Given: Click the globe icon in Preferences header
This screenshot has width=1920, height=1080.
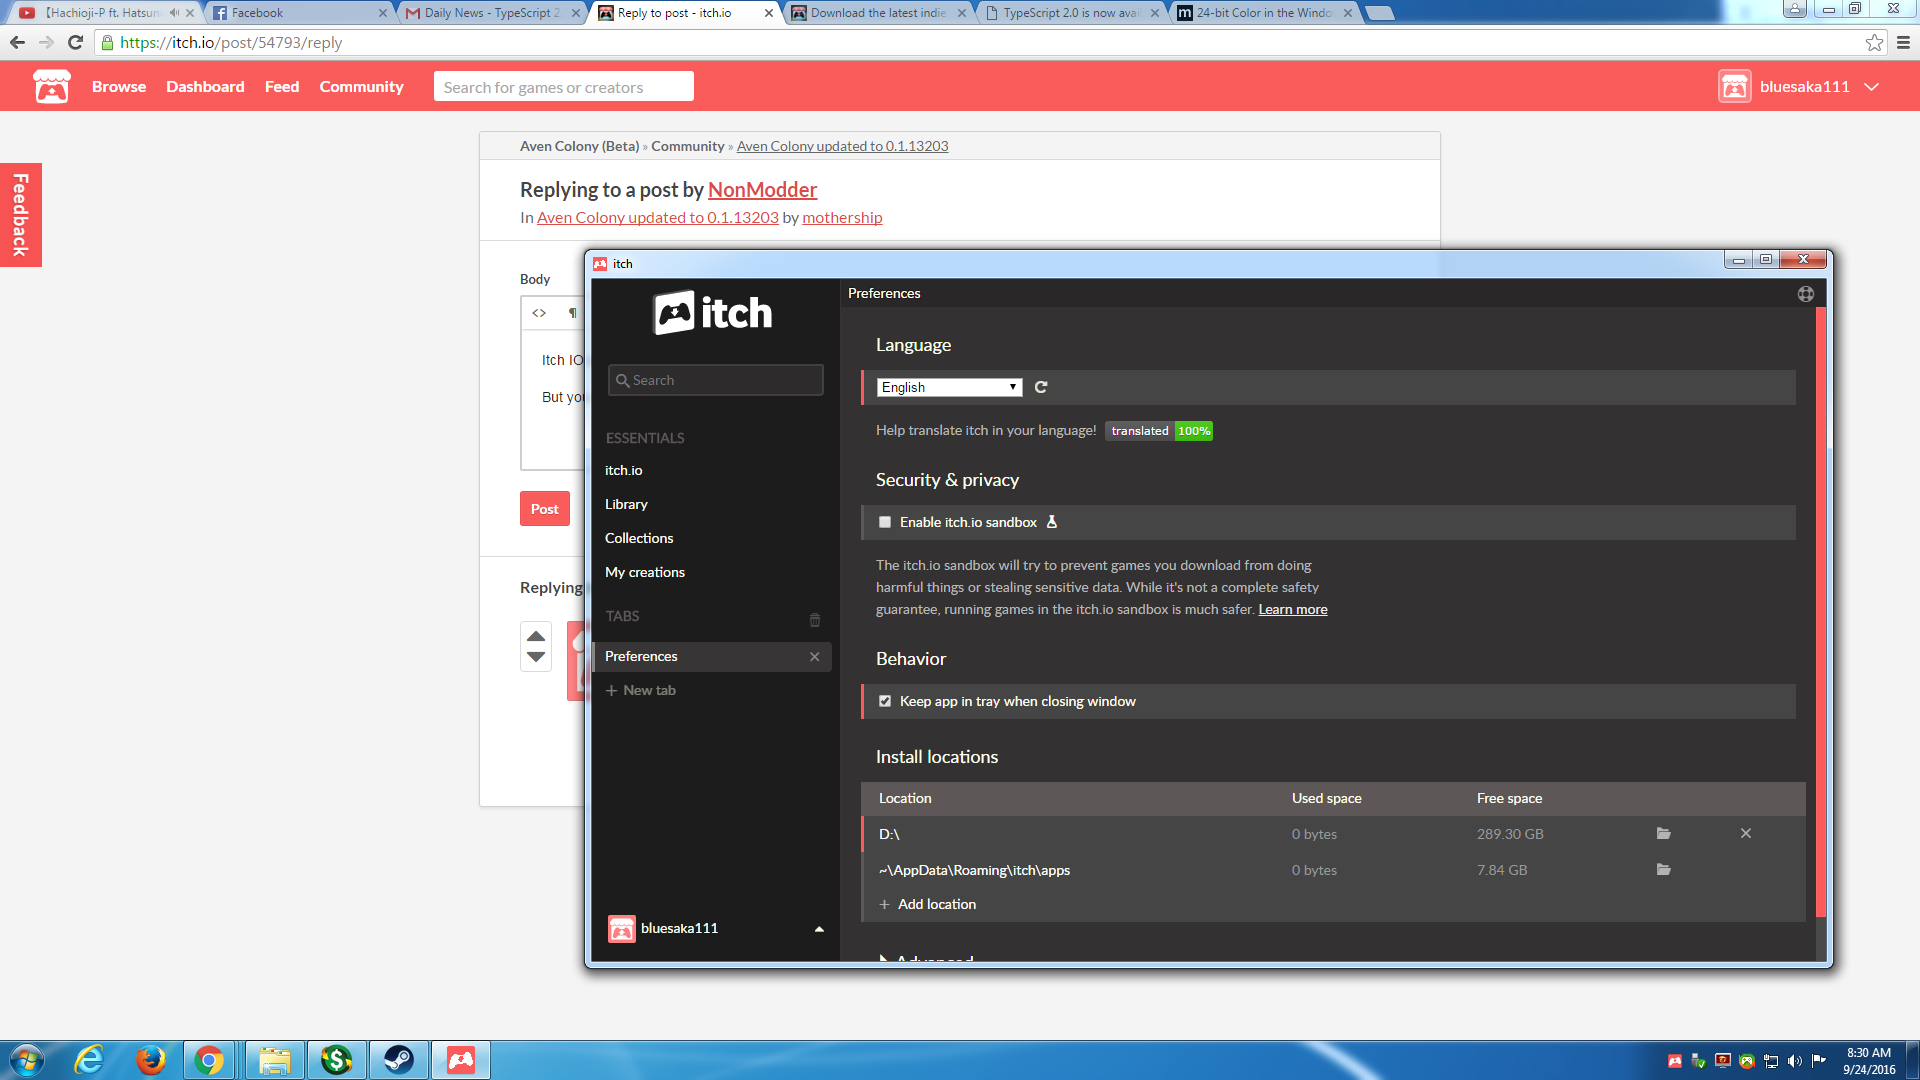Looking at the screenshot, I should click(x=1805, y=294).
